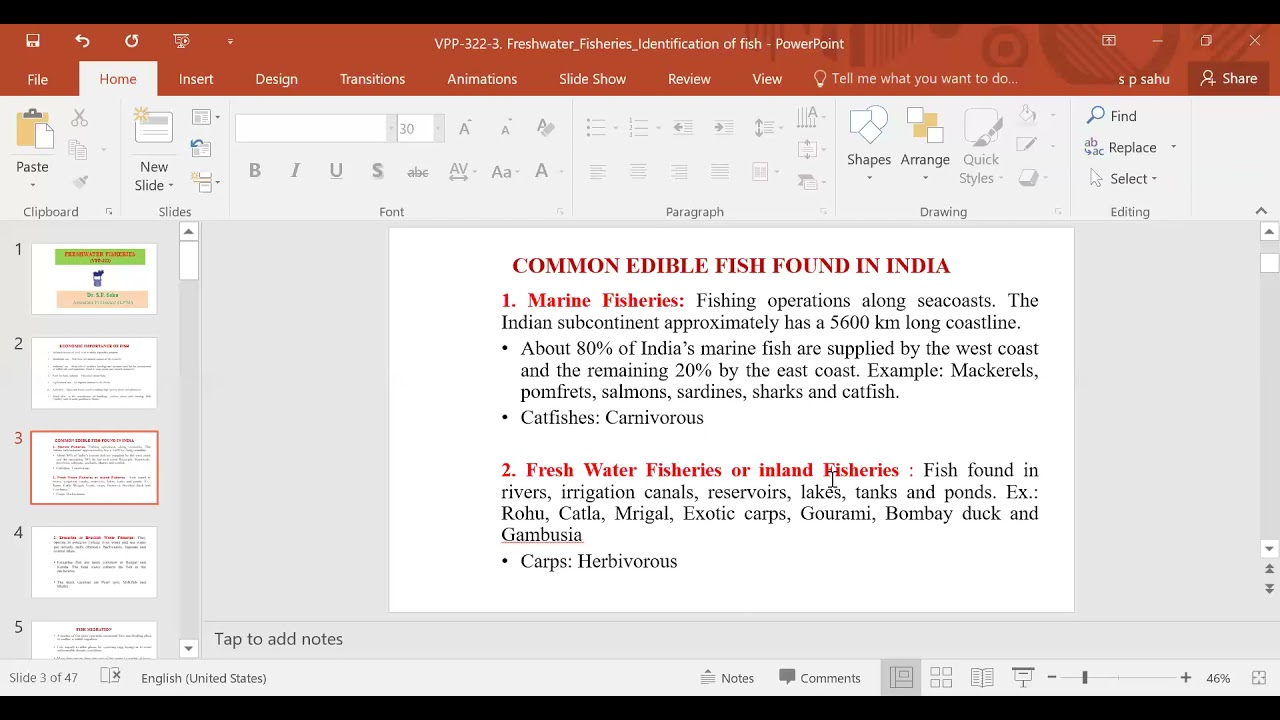Align text left in Paragraph group
1280x720 pixels.
[597, 172]
